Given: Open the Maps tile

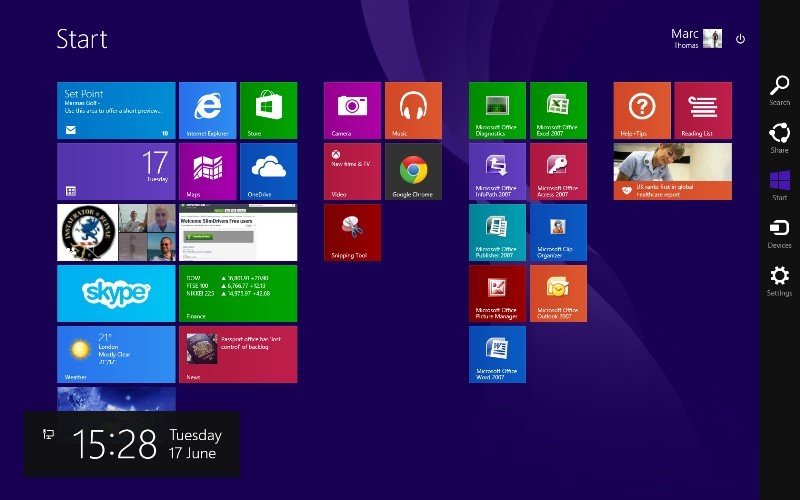Looking at the screenshot, I should [x=208, y=171].
